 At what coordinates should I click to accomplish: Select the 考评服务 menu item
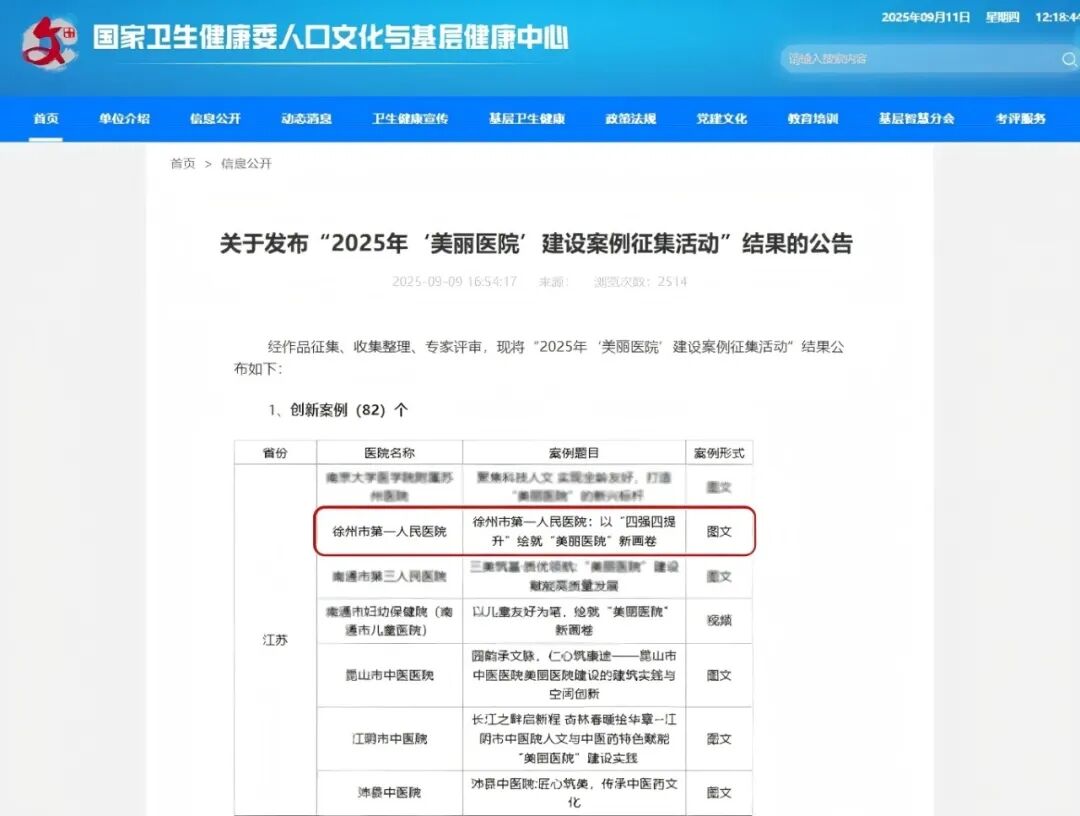[1019, 118]
